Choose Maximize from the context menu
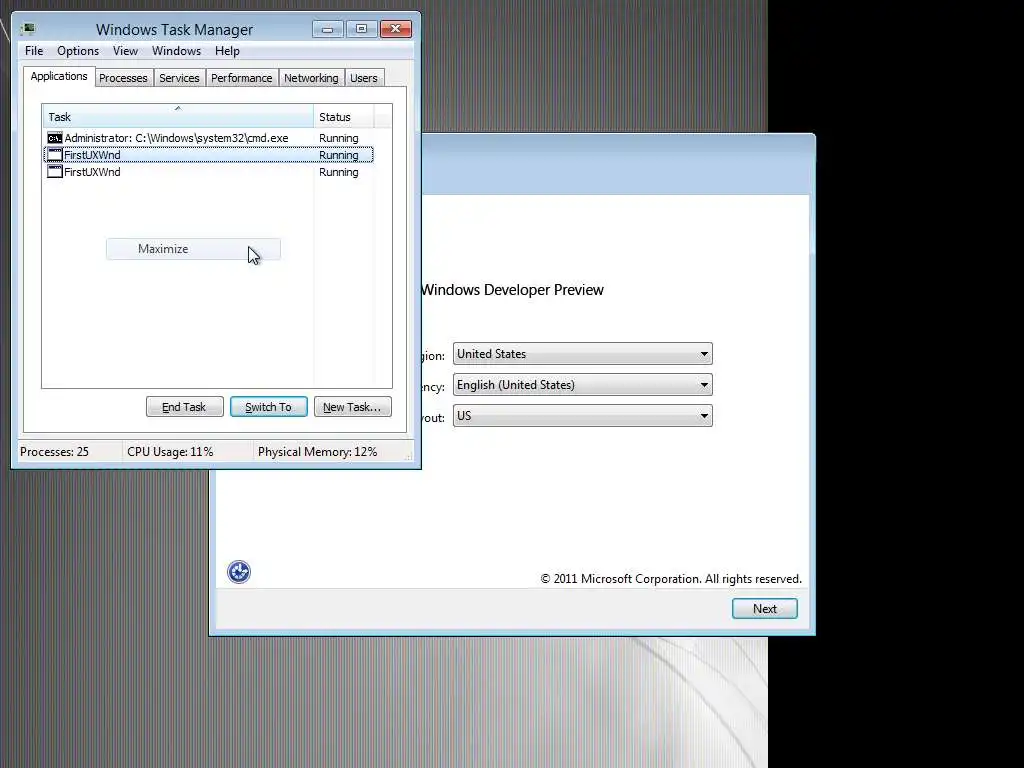 193,249
